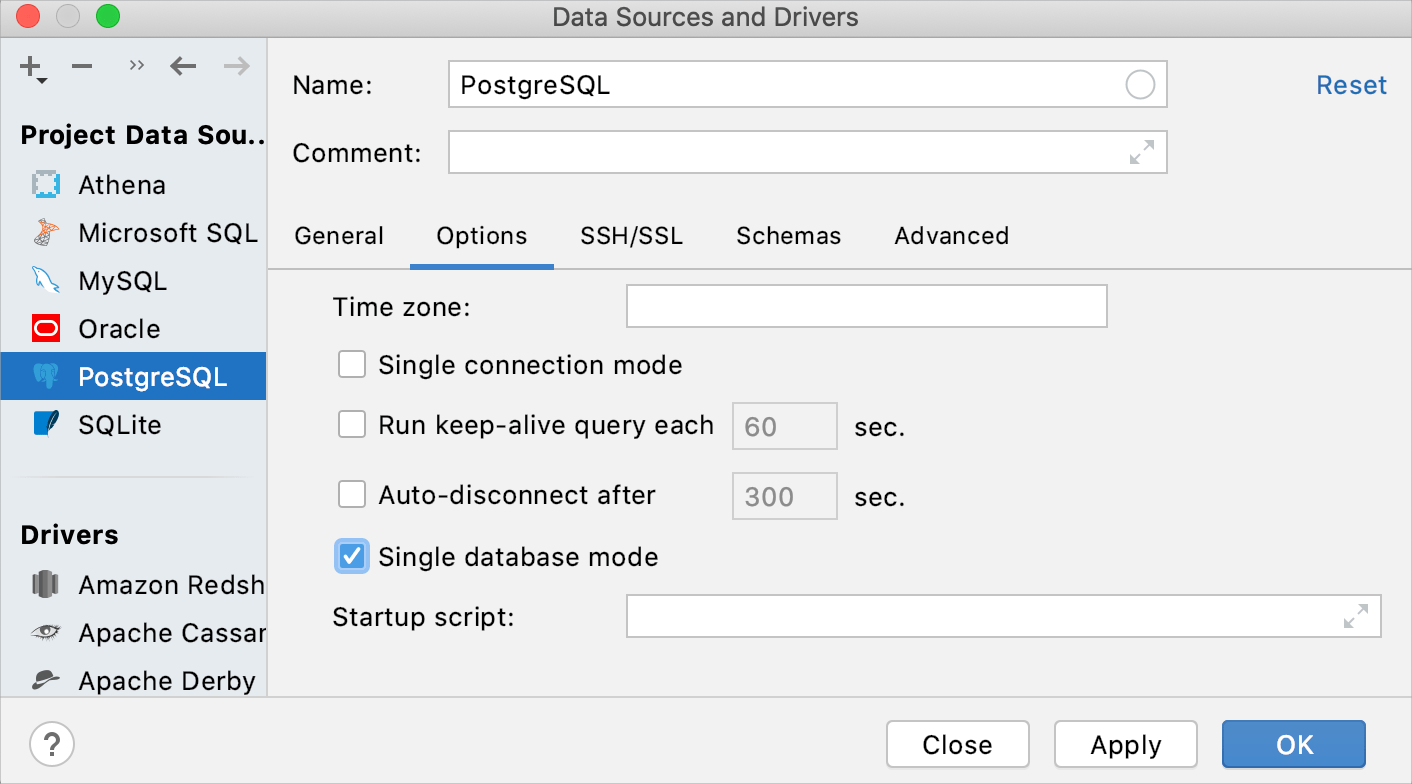
Task: Pick data source color circle in Name field
Action: pyautogui.click(x=1140, y=85)
